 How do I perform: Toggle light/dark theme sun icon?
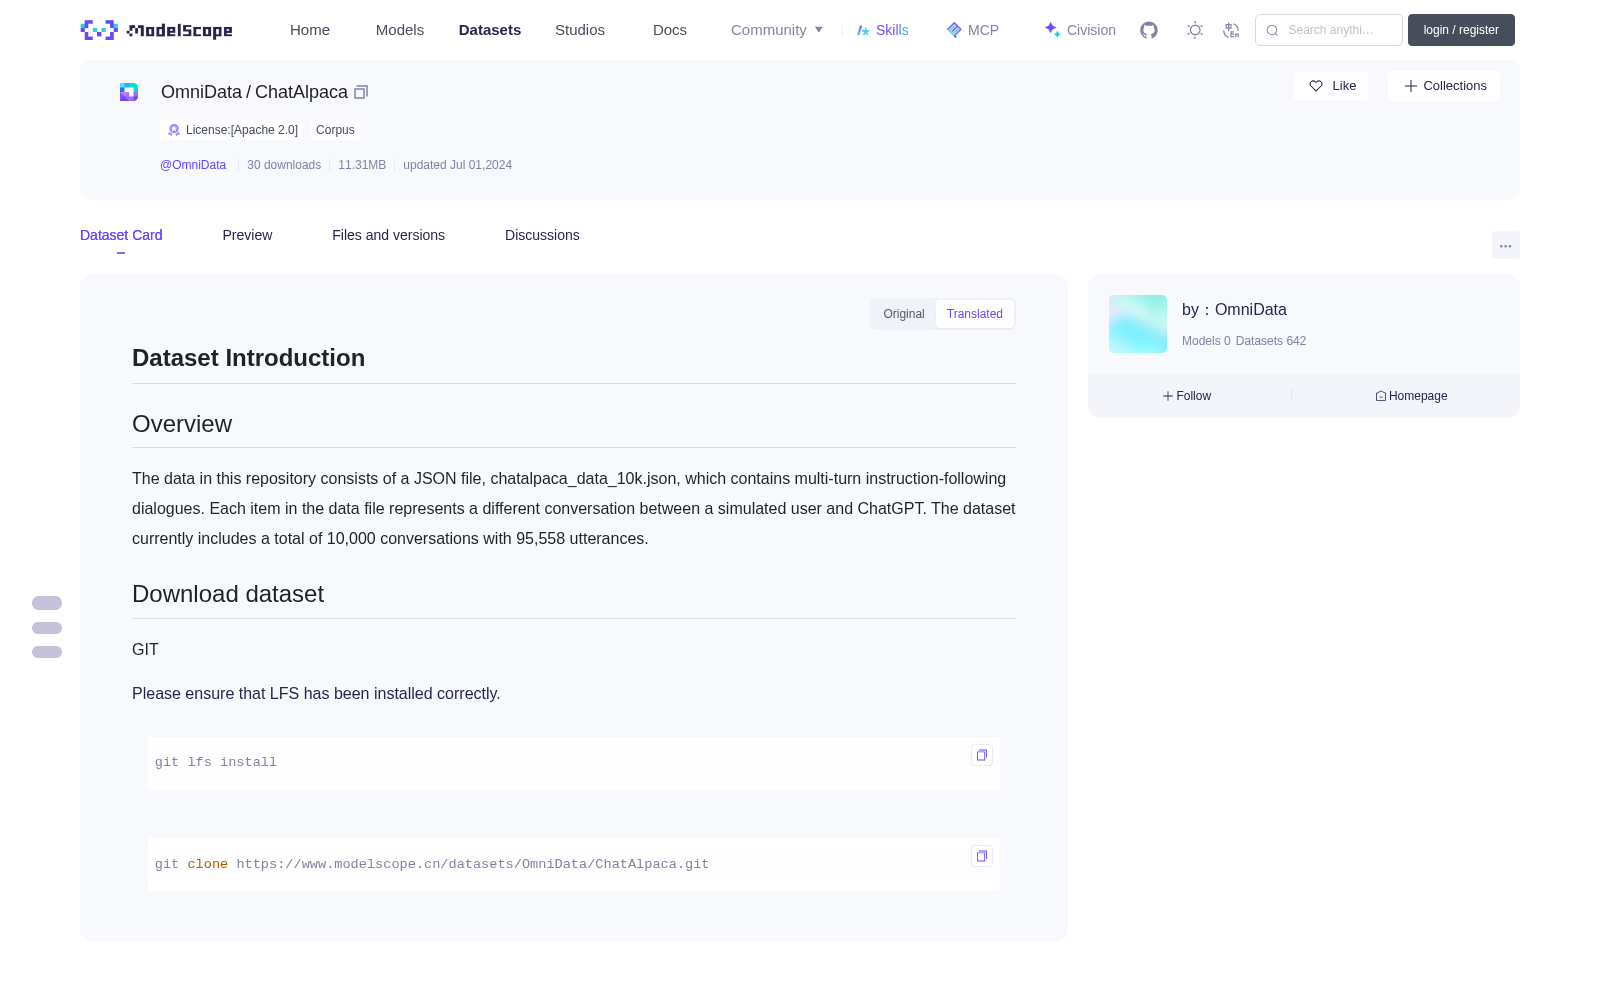[1194, 30]
